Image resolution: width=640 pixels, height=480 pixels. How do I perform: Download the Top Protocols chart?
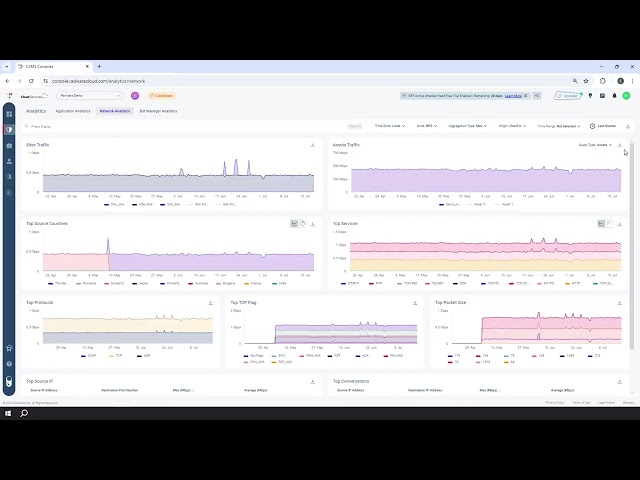coord(211,303)
